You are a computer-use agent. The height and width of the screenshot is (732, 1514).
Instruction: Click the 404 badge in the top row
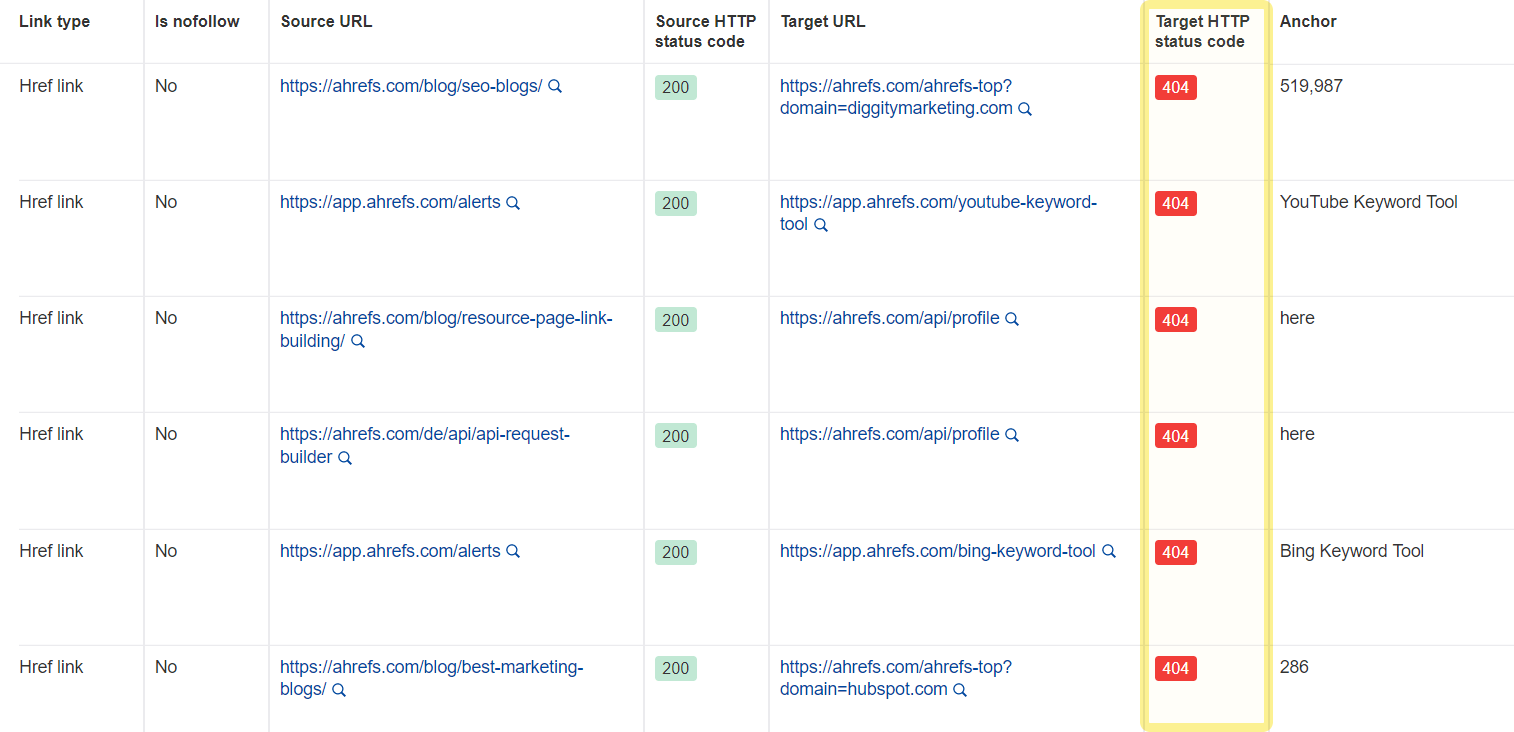[1175, 87]
